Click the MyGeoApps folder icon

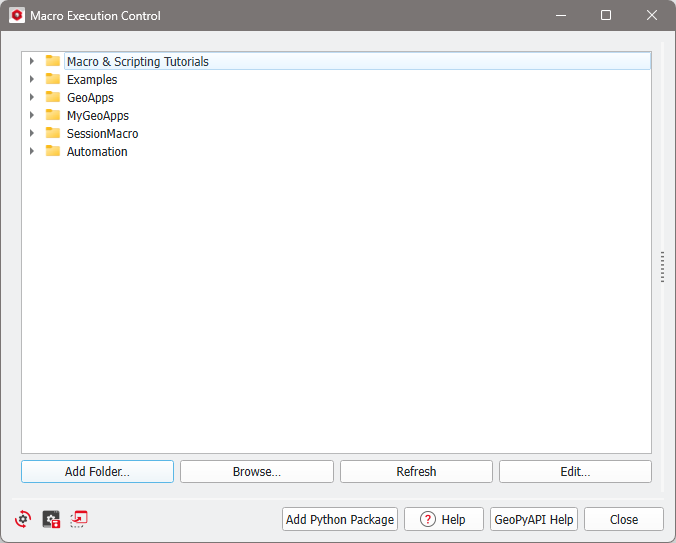pyautogui.click(x=53, y=115)
